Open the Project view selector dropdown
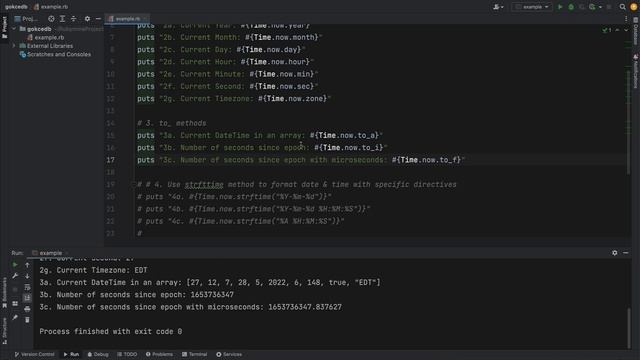Viewport: 640px width, 360px height. point(27,19)
